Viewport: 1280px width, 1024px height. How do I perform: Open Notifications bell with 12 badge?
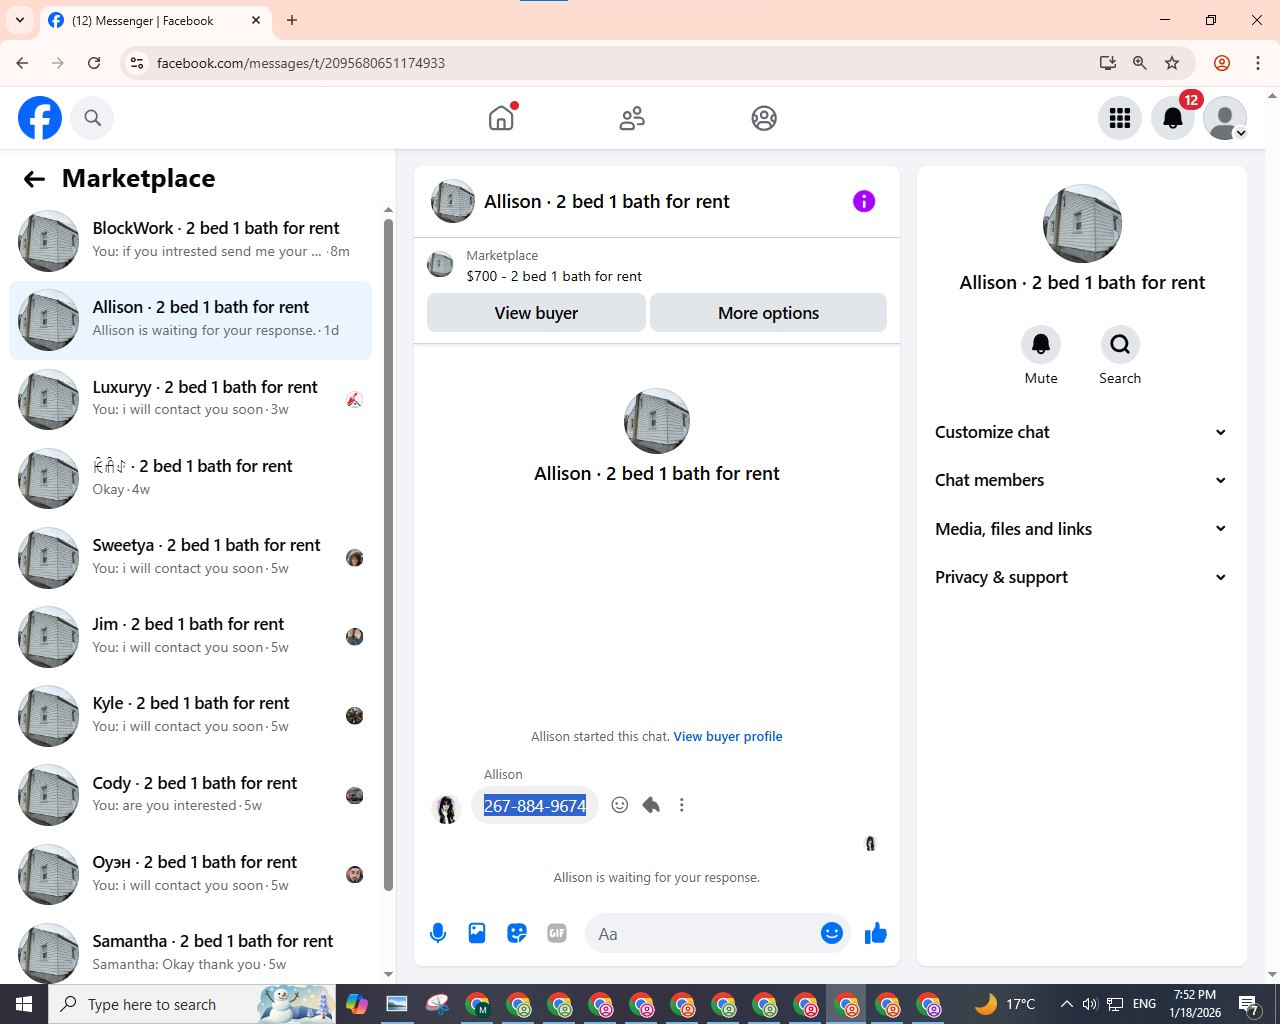pos(1173,118)
